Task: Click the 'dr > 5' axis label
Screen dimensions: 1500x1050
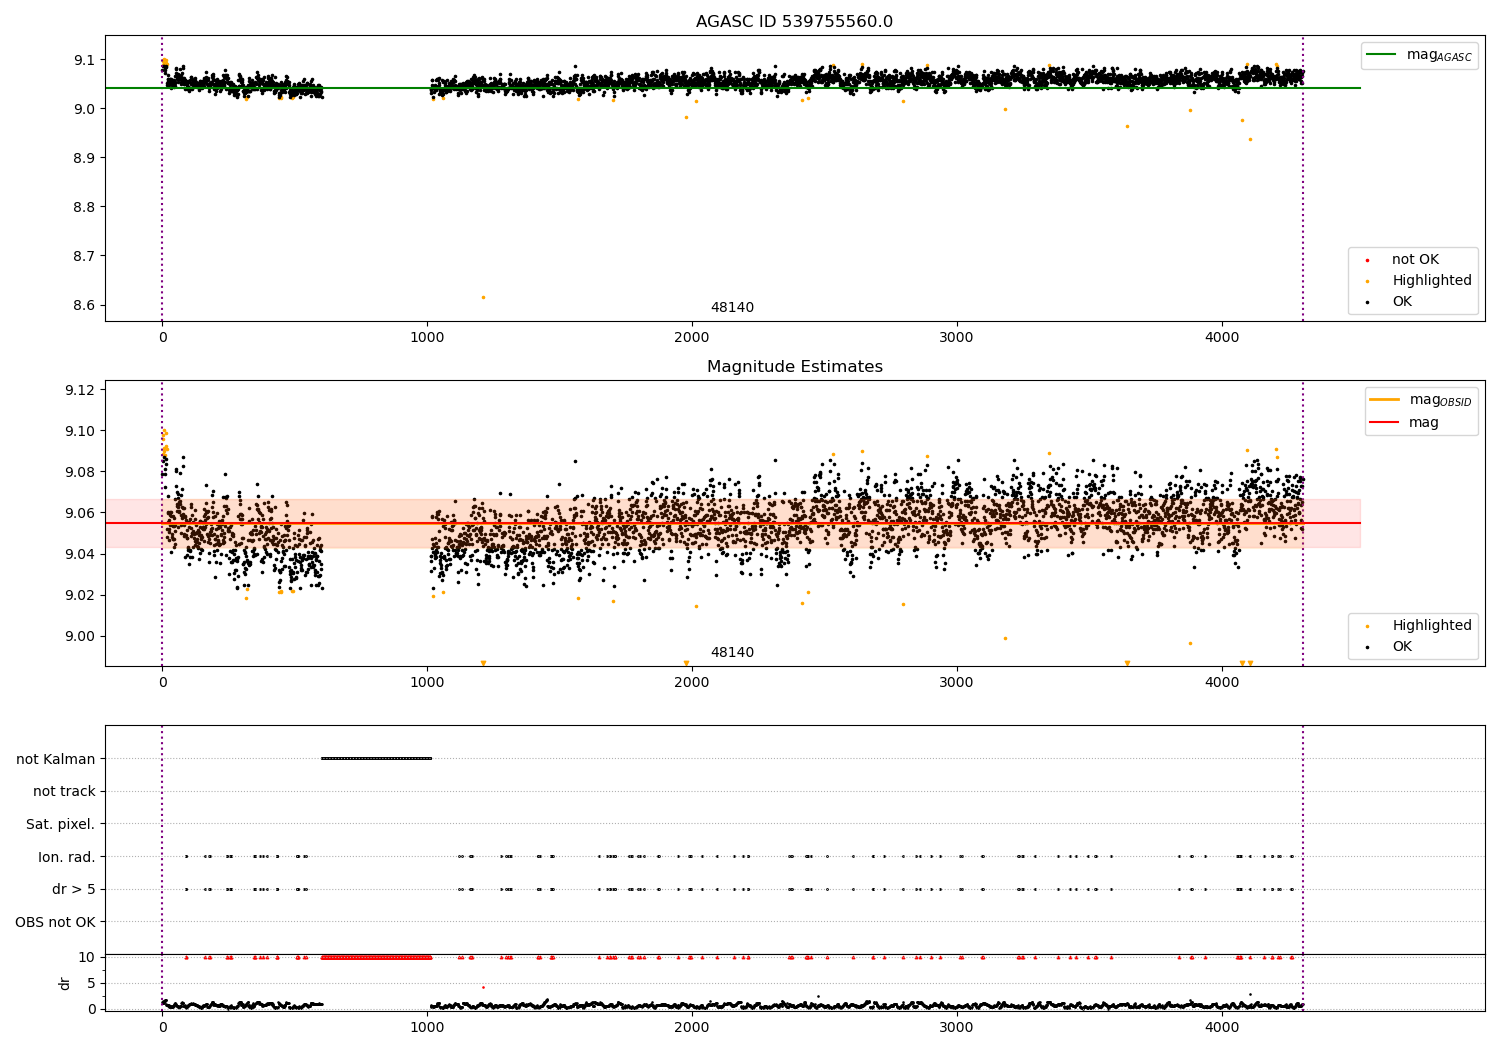Action: coord(74,889)
